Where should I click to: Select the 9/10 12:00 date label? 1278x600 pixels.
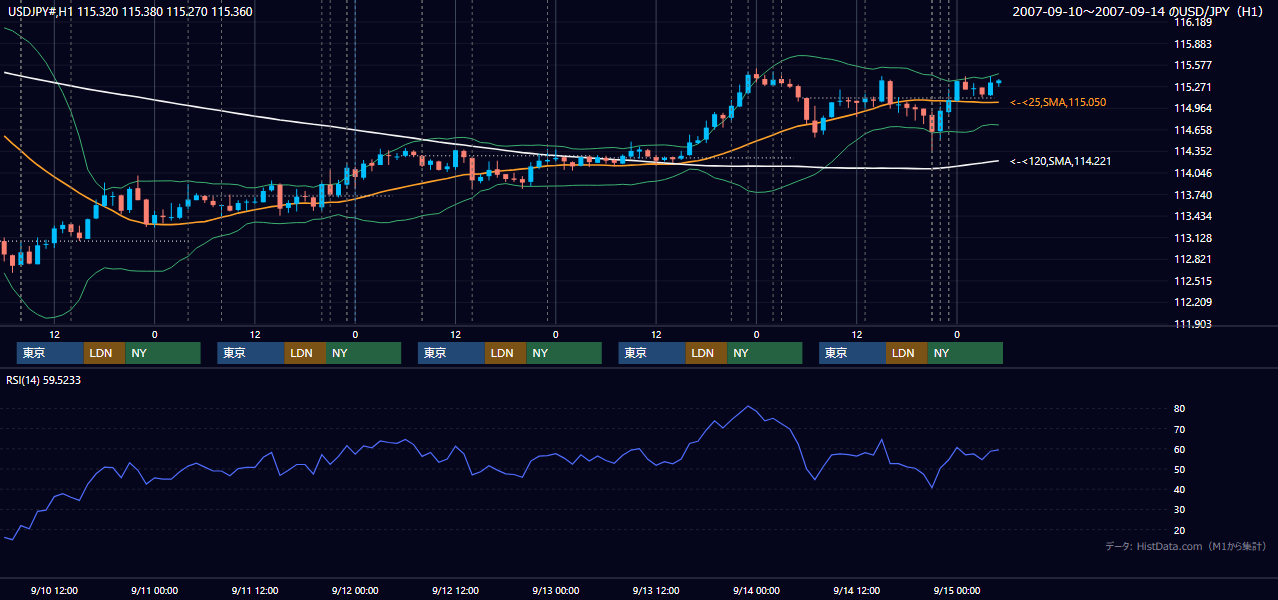coord(55,591)
